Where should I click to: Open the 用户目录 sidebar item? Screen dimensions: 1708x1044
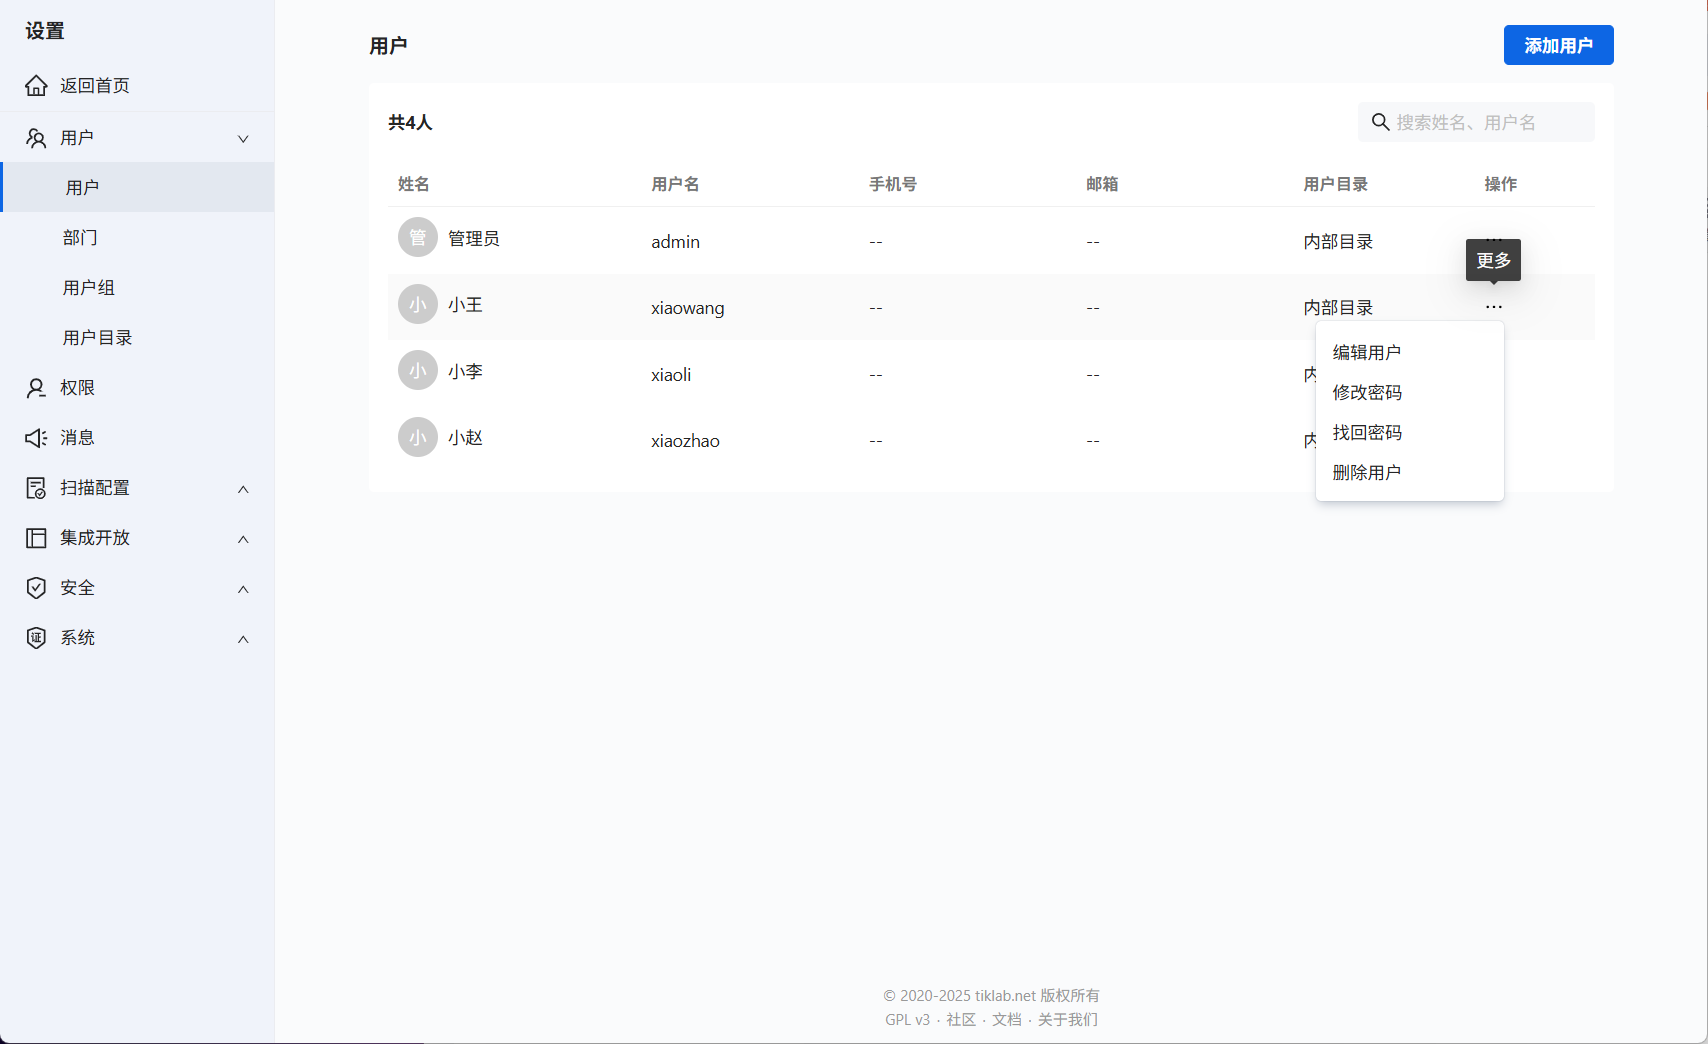click(x=138, y=337)
